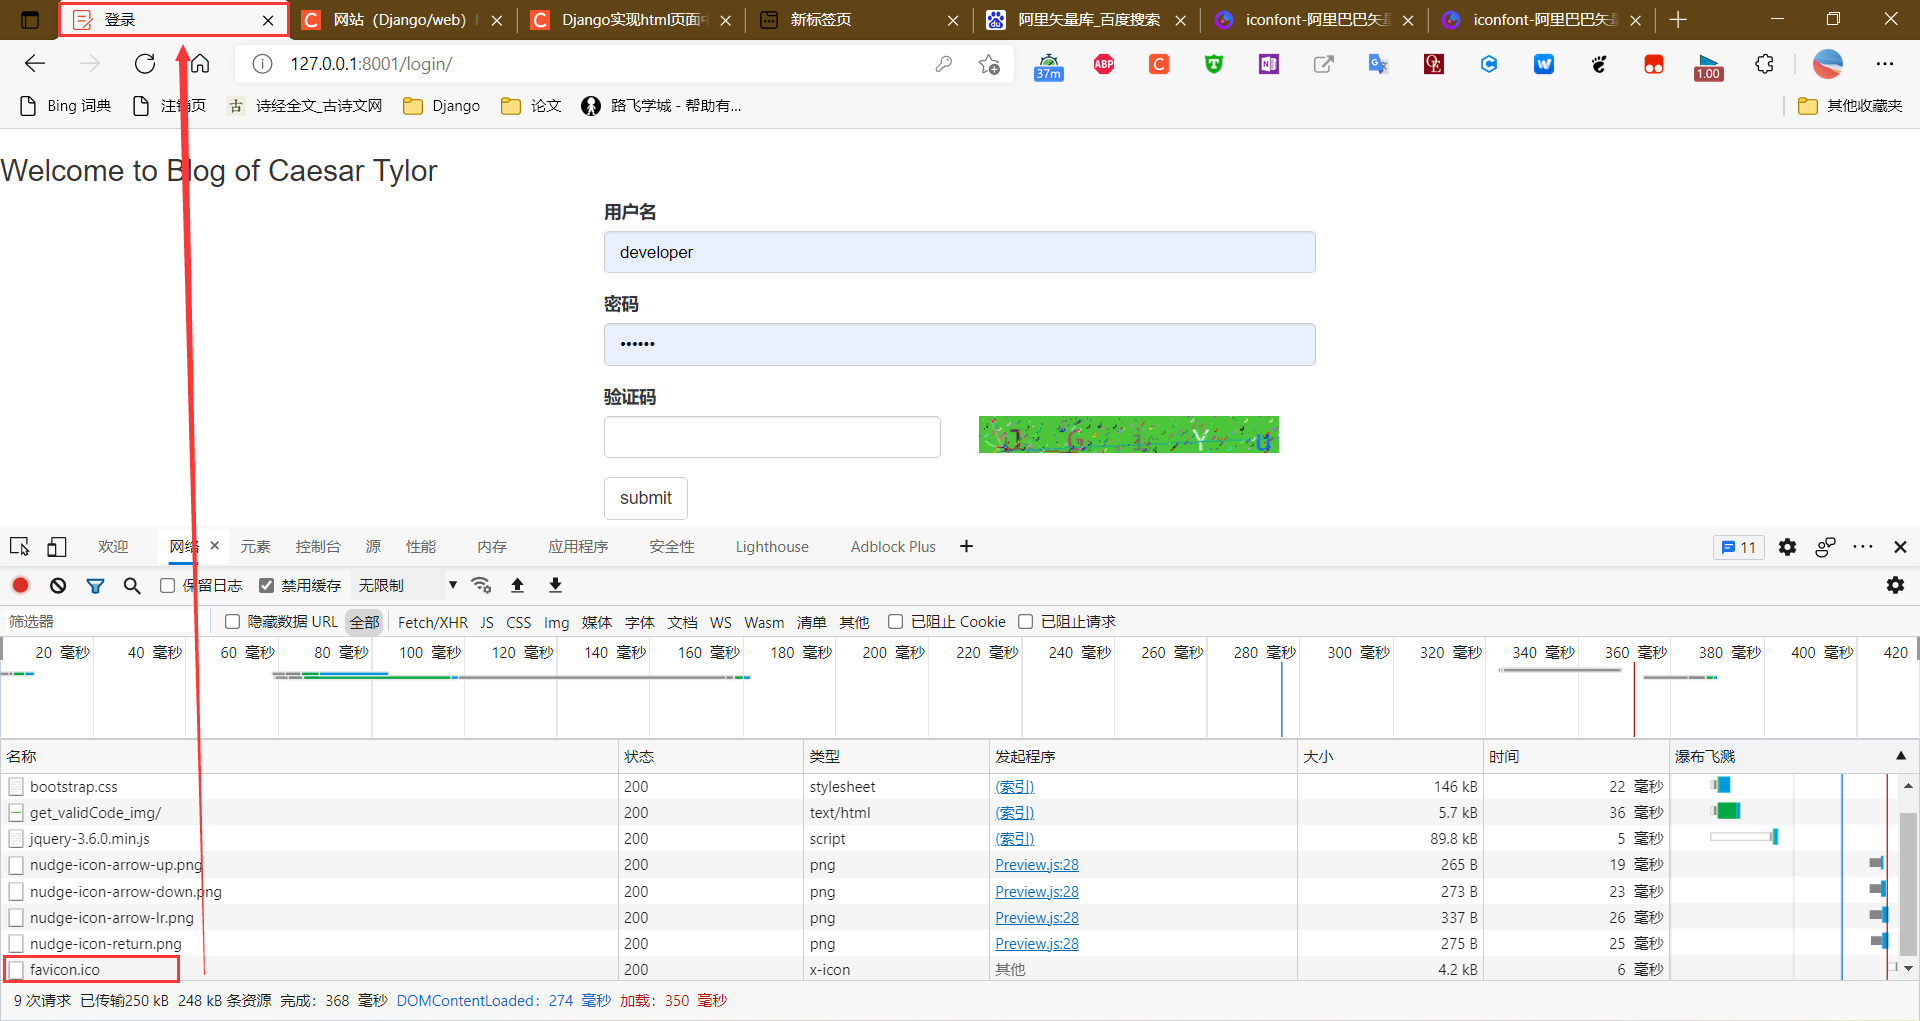Clear the network log
Viewport: 1920px width, 1021px height.
click(58, 585)
